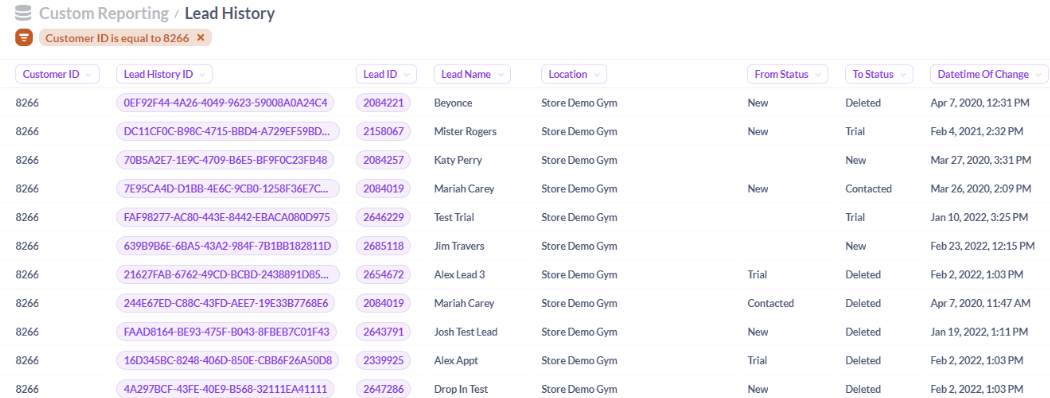Open the From Status column menu
The image size is (1050, 398).
point(788,74)
